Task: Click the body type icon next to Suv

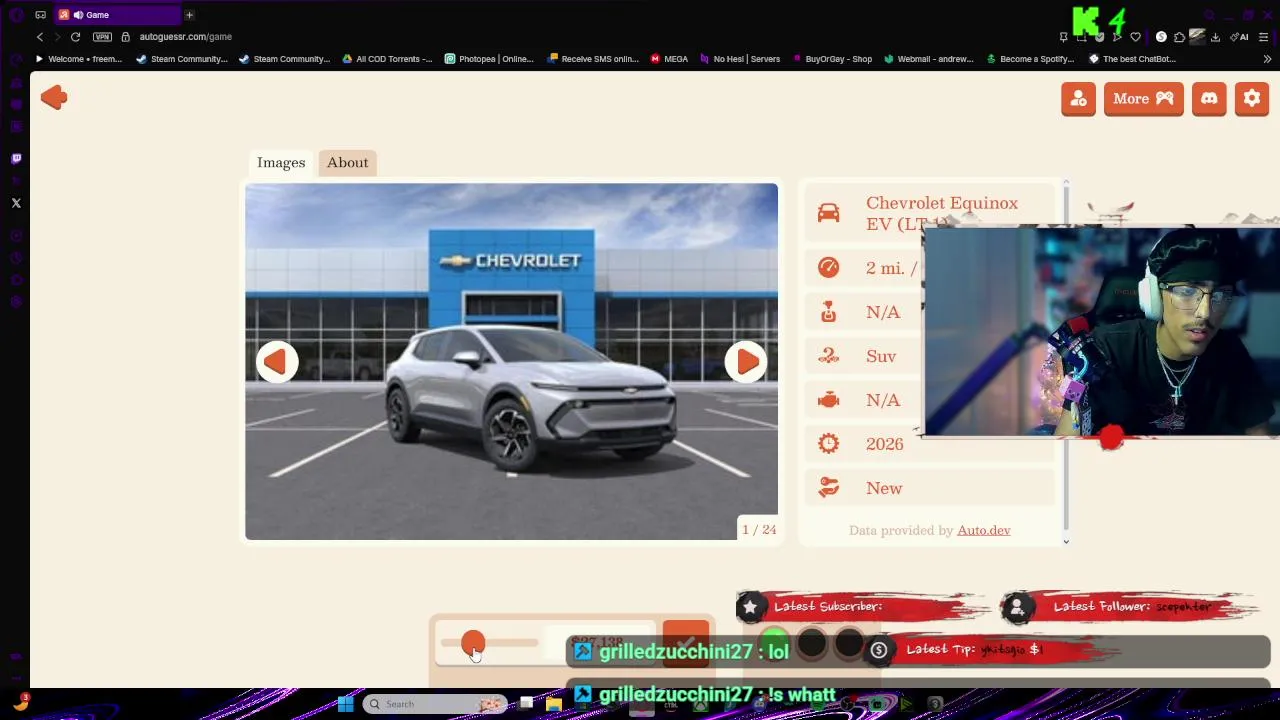Action: point(828,356)
